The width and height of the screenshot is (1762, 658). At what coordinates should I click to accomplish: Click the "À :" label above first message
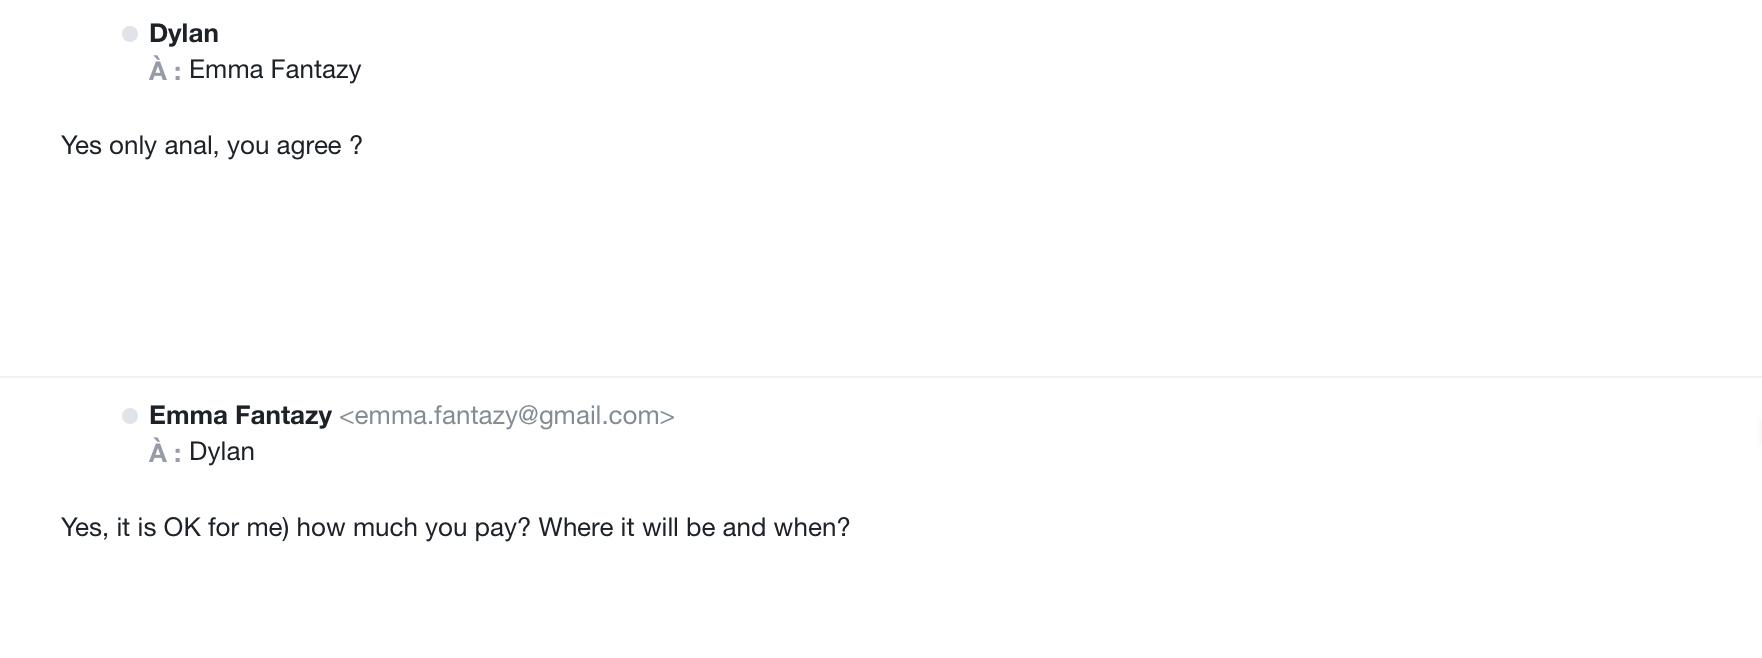[x=165, y=71]
